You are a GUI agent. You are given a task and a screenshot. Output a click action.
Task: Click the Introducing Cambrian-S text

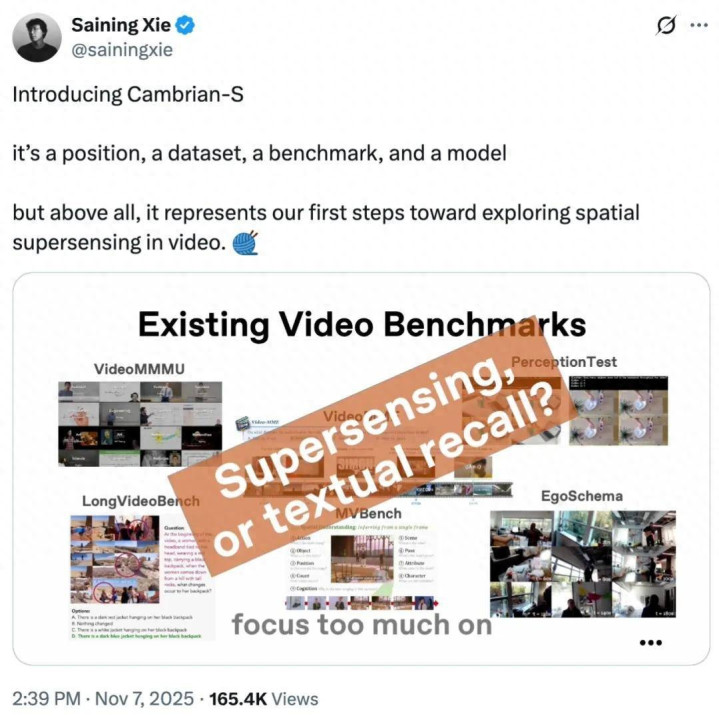click(128, 94)
